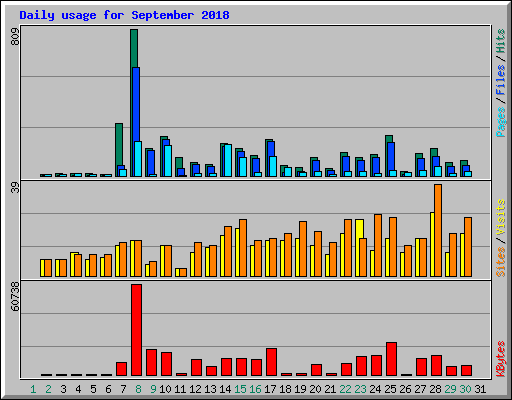The height and width of the screenshot is (400, 512).
Task: Click day label 14 on the axis
Action: click(225, 389)
